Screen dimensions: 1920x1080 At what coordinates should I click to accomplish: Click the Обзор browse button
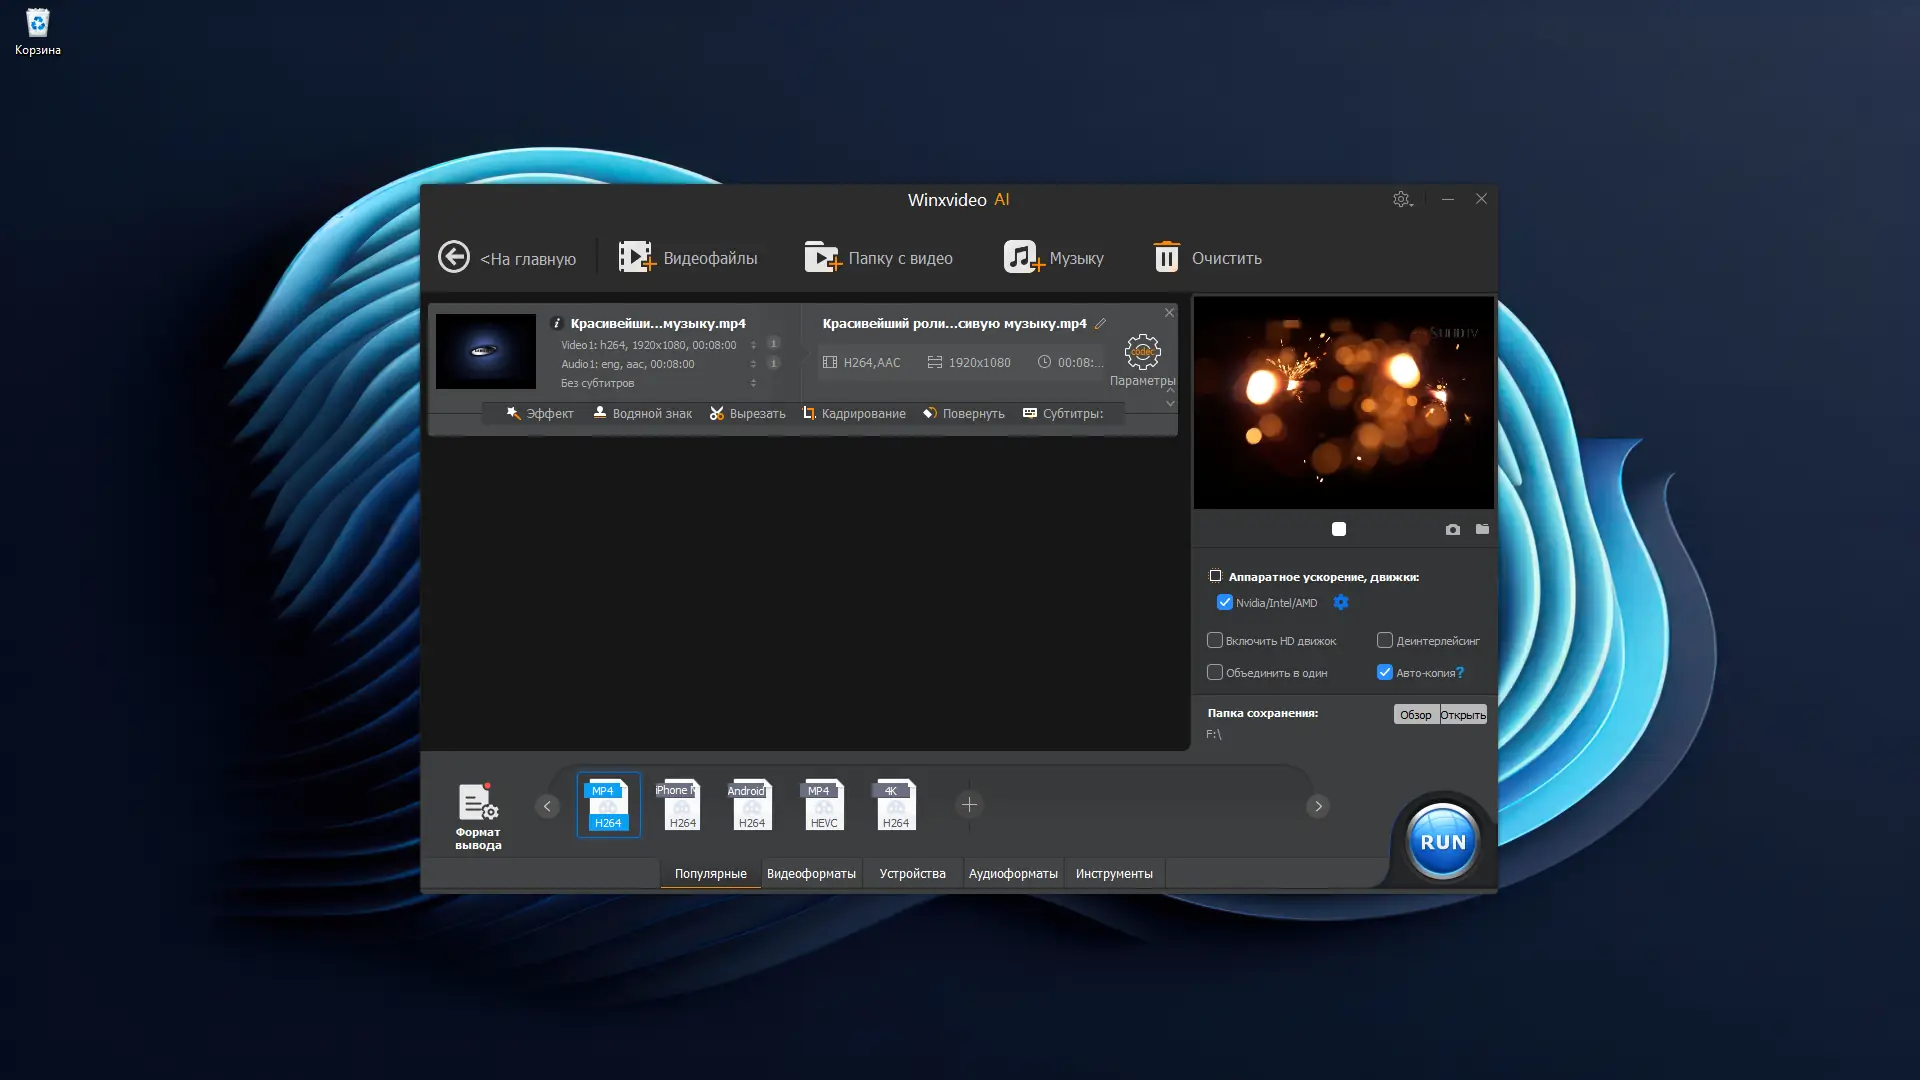(1415, 714)
